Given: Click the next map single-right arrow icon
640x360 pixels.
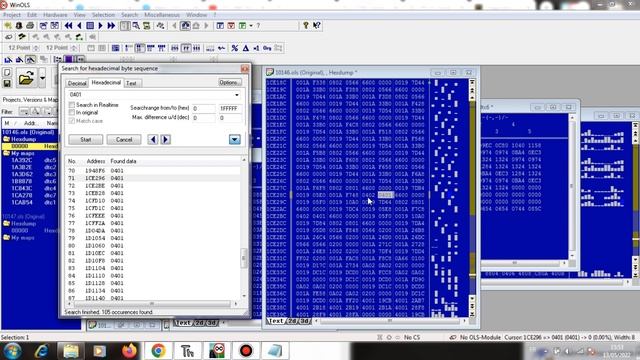Looking at the screenshot, I should click(x=100, y=26).
